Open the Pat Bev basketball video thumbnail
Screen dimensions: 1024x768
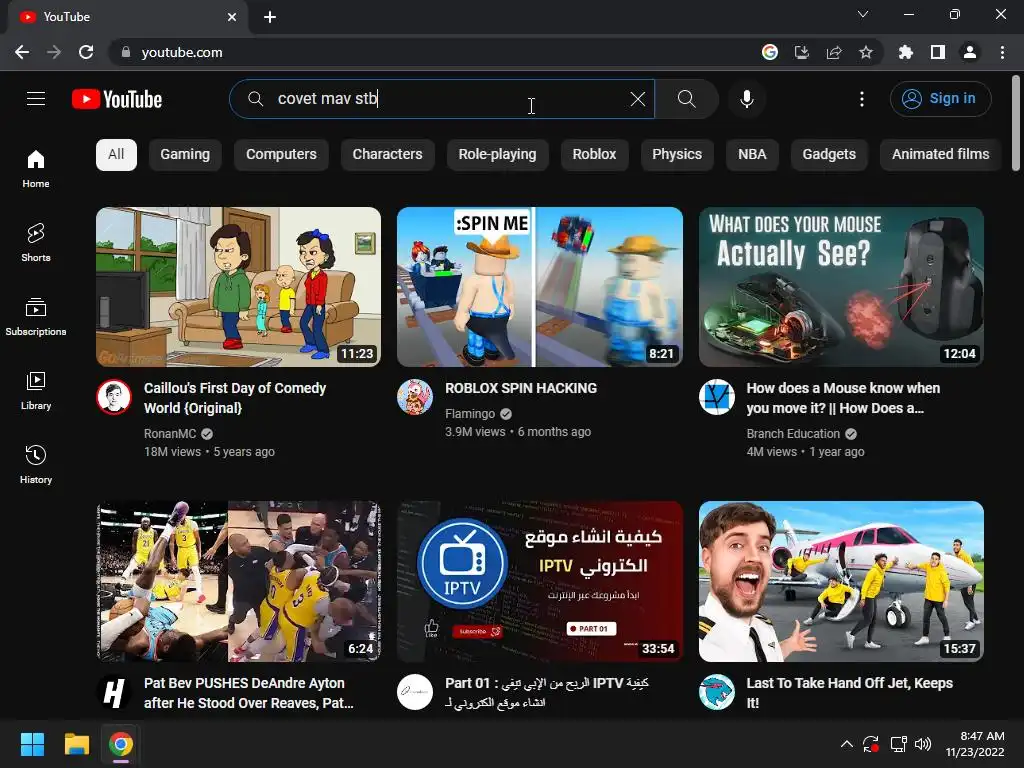pyautogui.click(x=238, y=581)
